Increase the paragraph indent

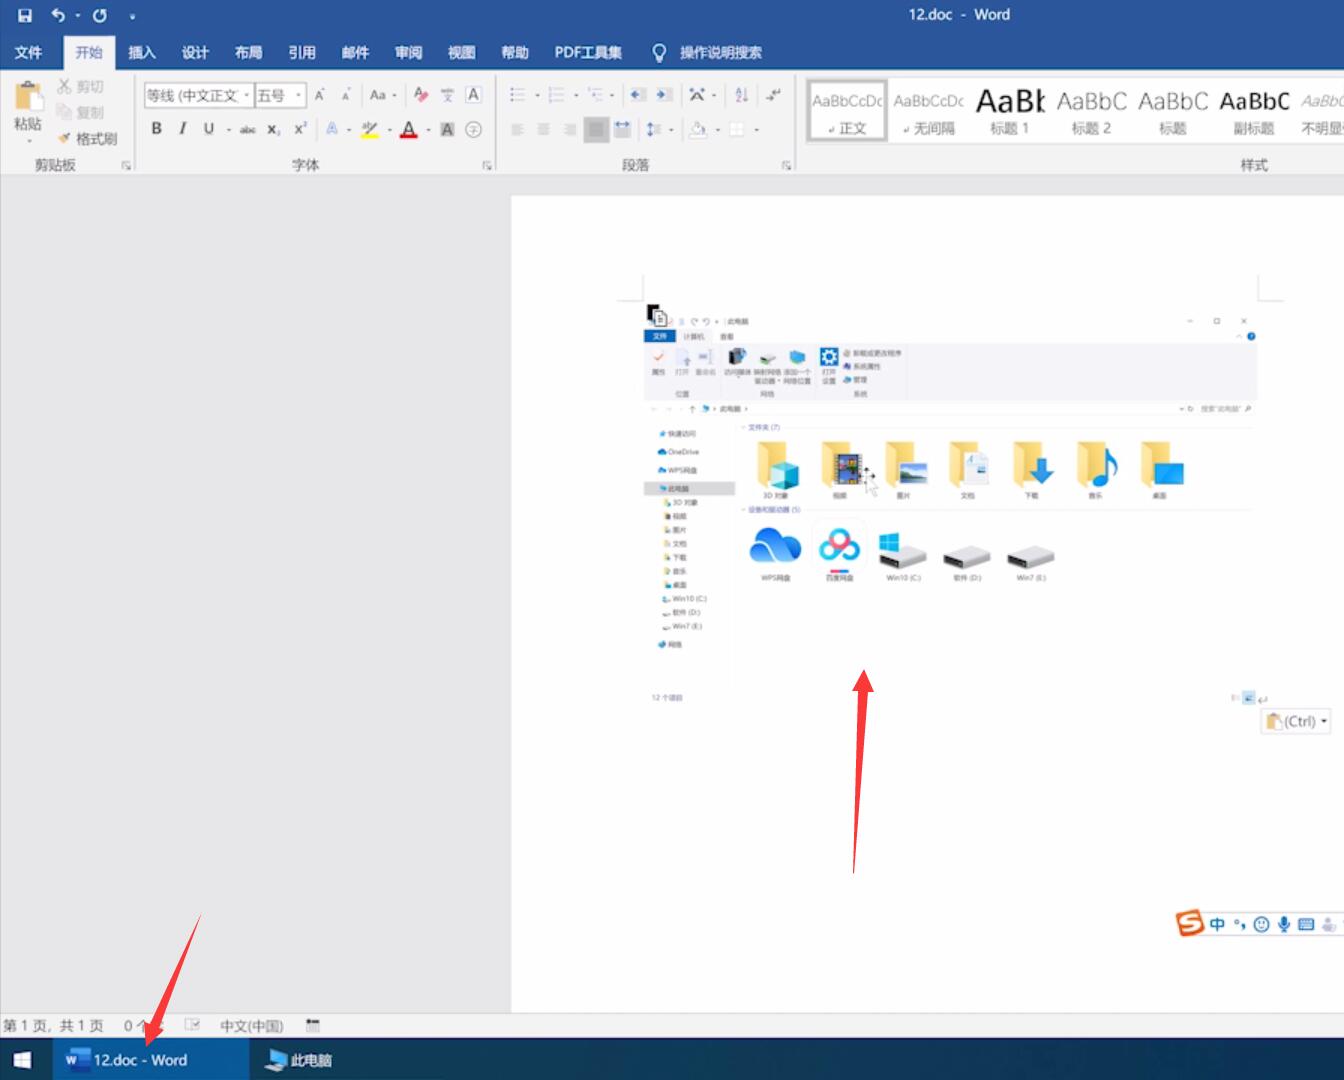664,95
